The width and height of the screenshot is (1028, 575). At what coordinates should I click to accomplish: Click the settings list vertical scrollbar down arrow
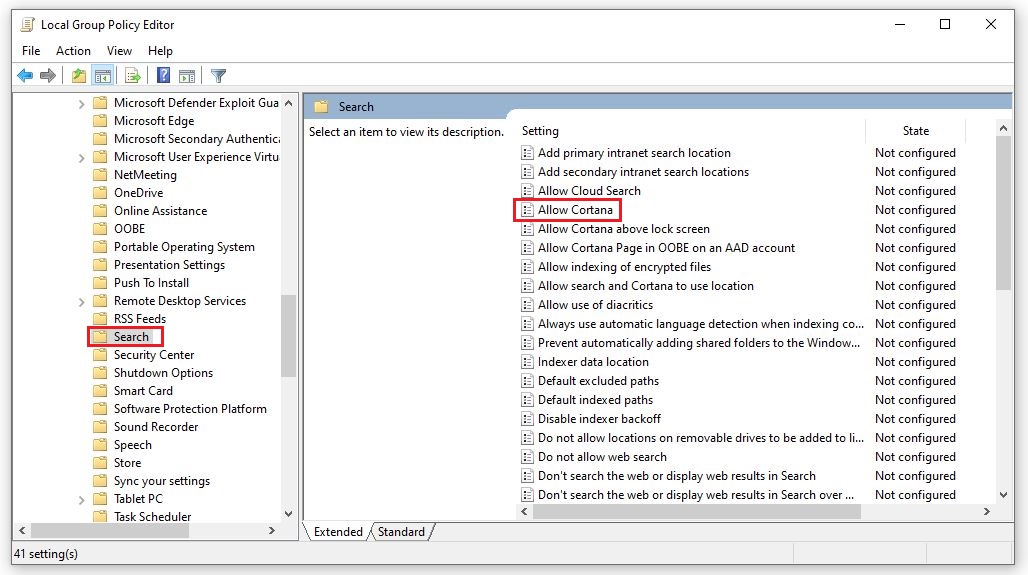pos(1004,494)
